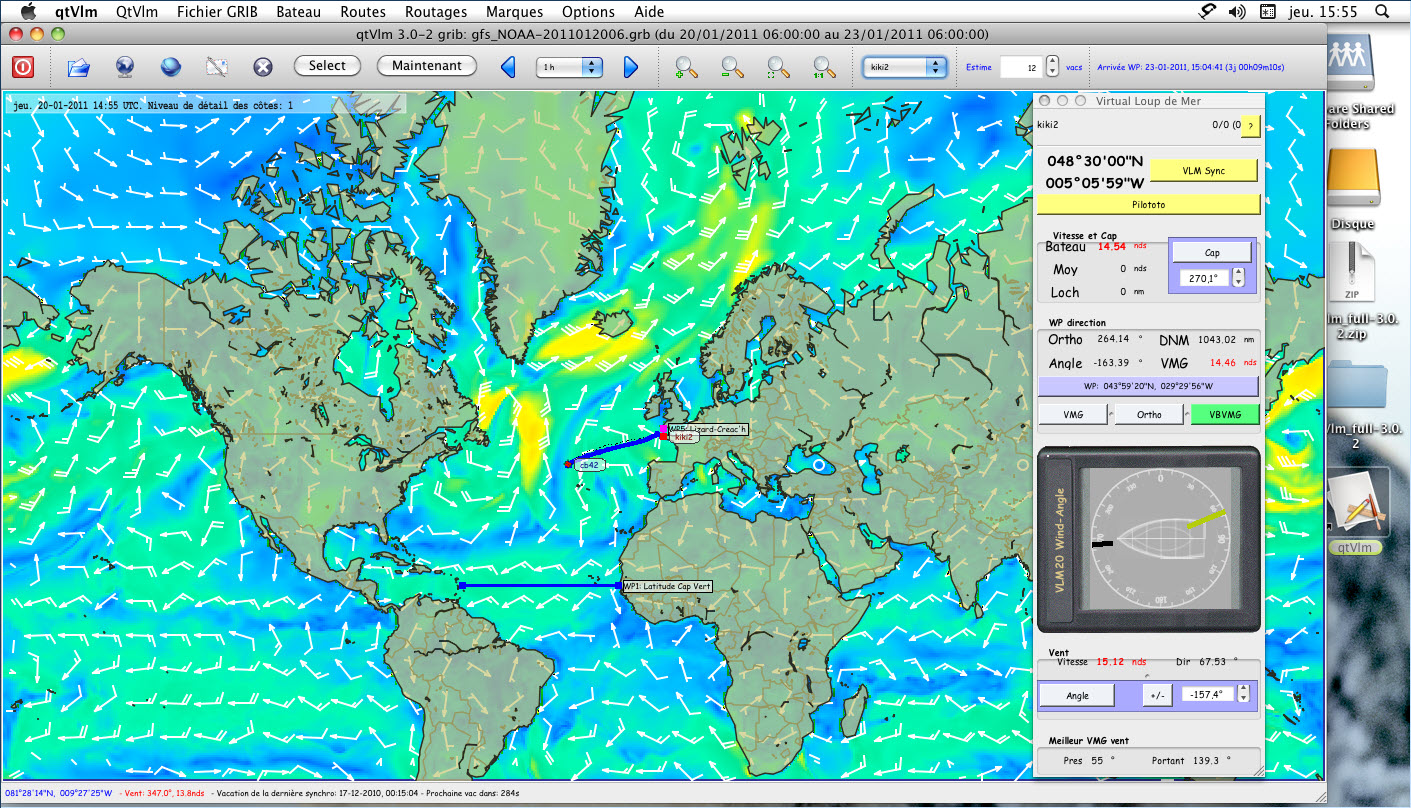Select the green VBVMG mode button
This screenshot has height=808, width=1411.
[x=1225, y=414]
